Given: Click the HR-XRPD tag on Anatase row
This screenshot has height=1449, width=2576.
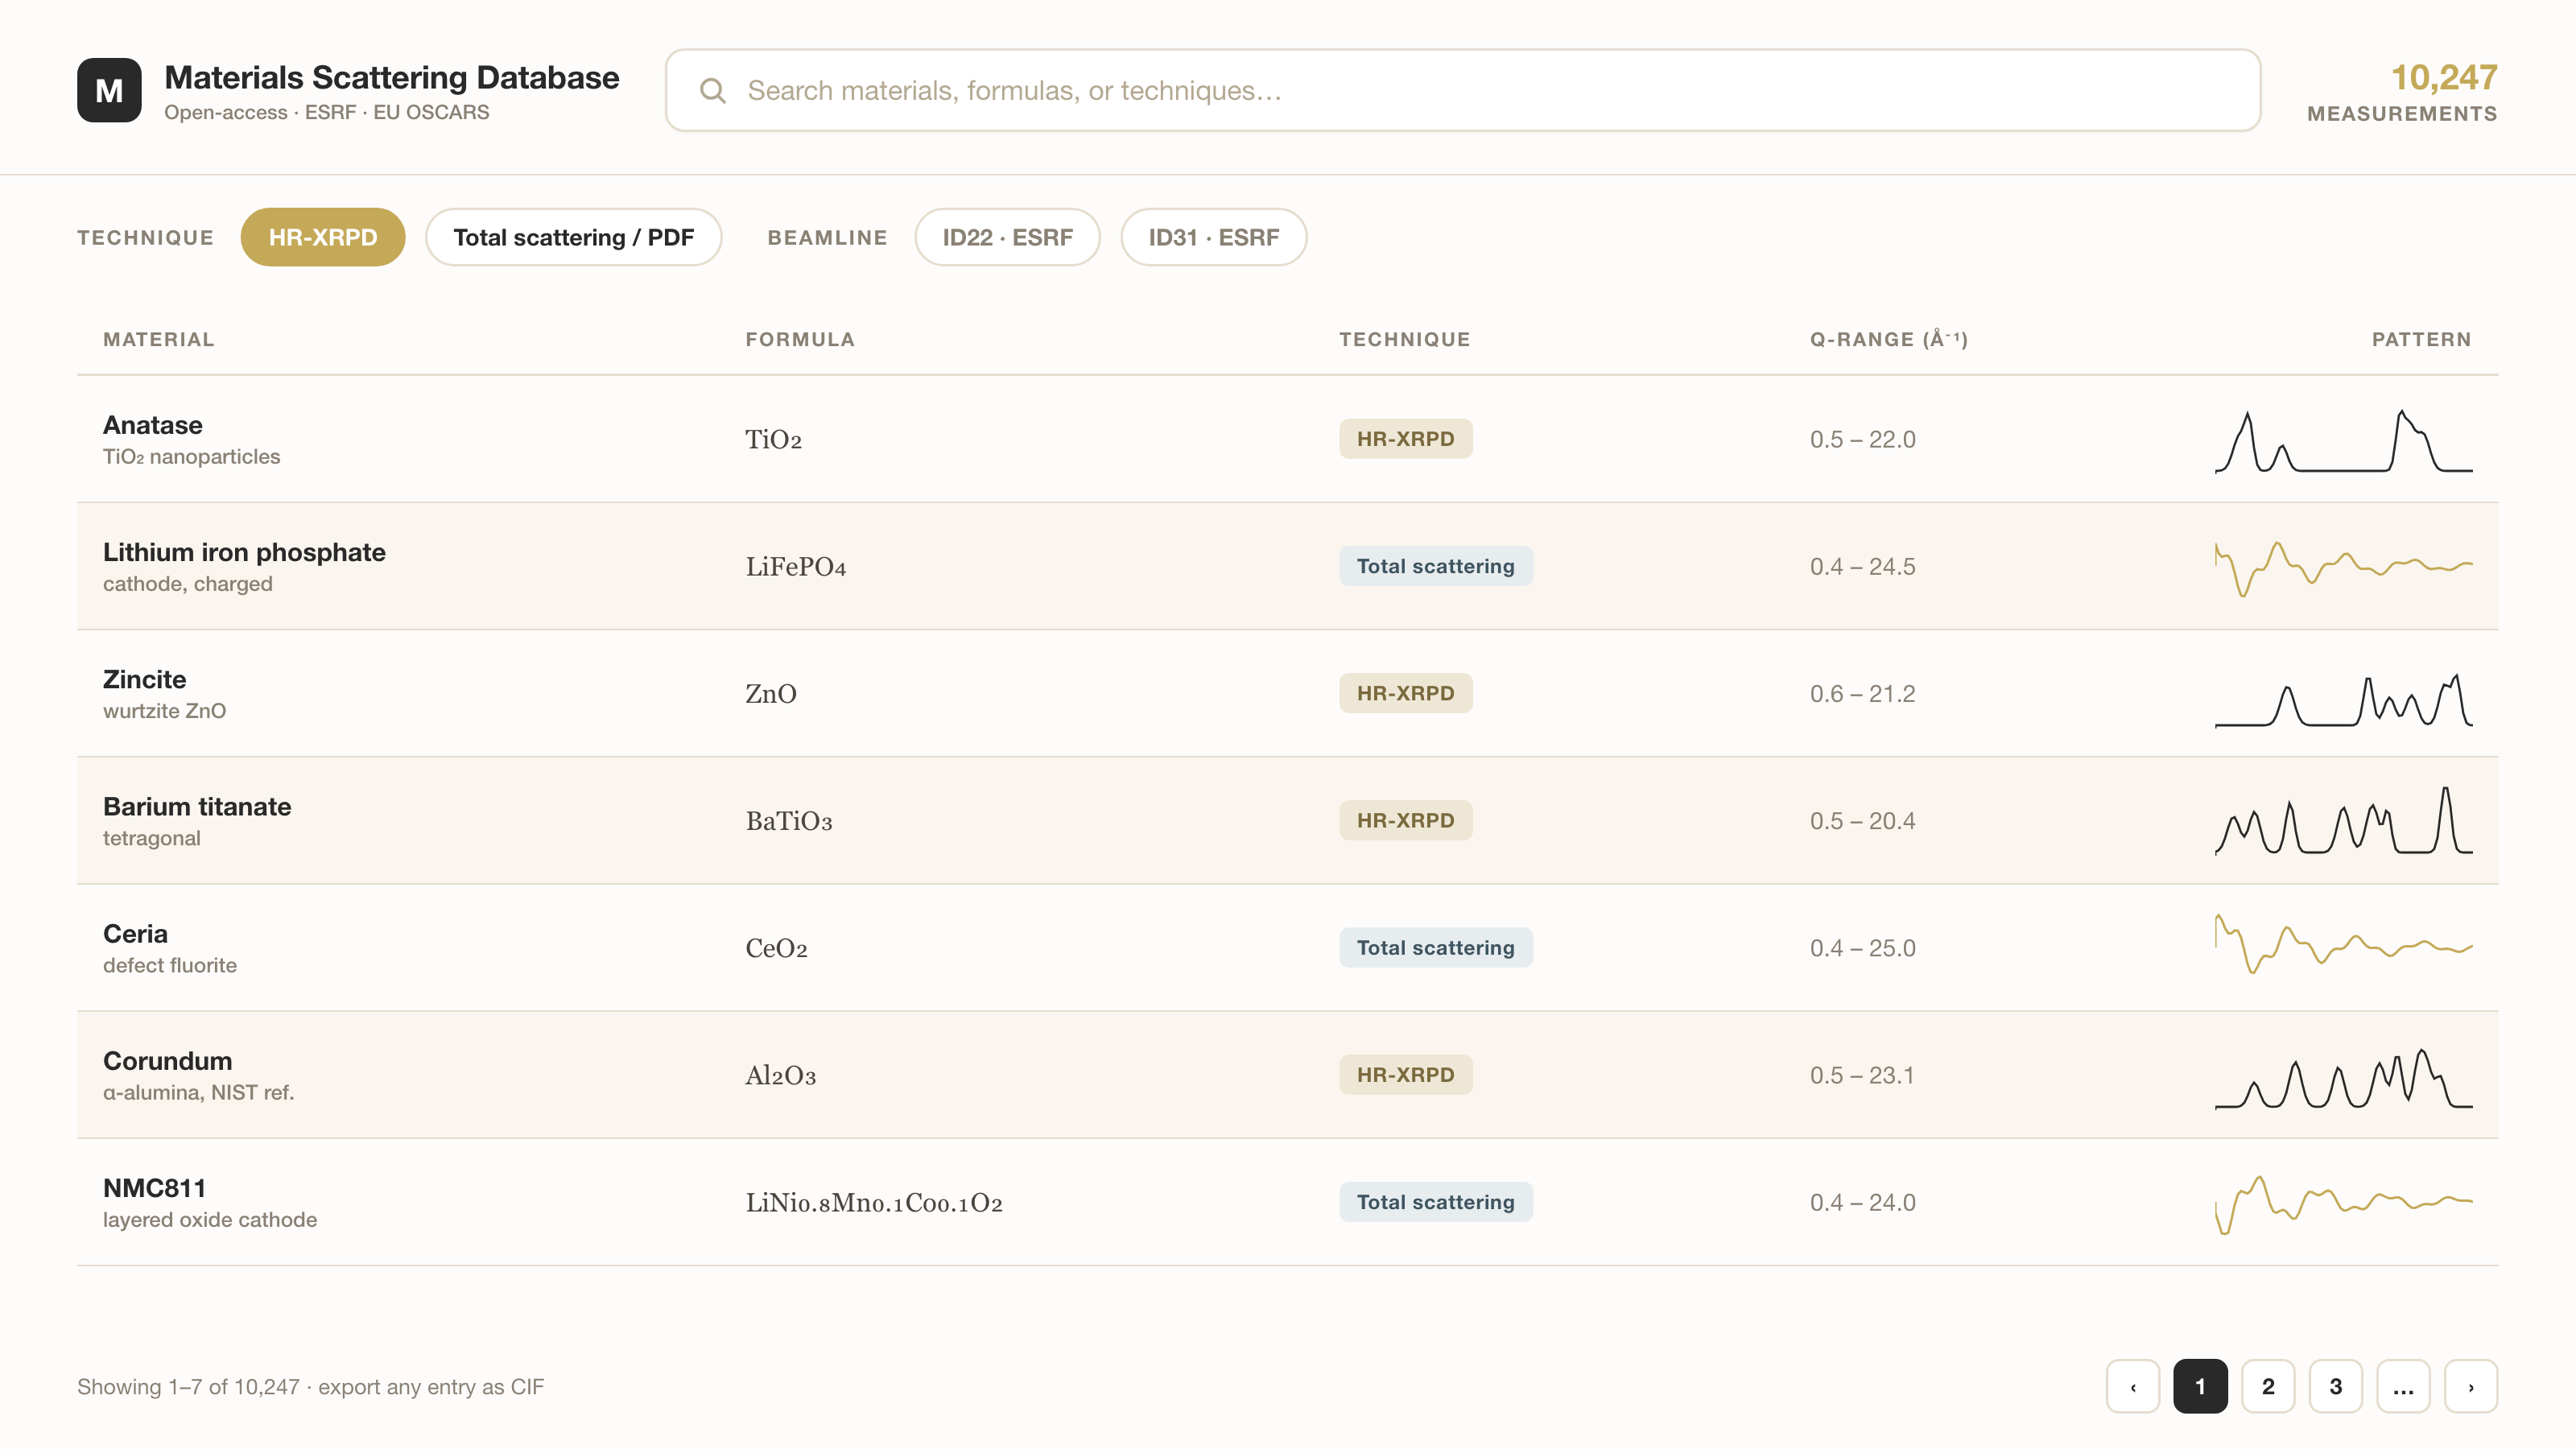Looking at the screenshot, I should click(1405, 439).
